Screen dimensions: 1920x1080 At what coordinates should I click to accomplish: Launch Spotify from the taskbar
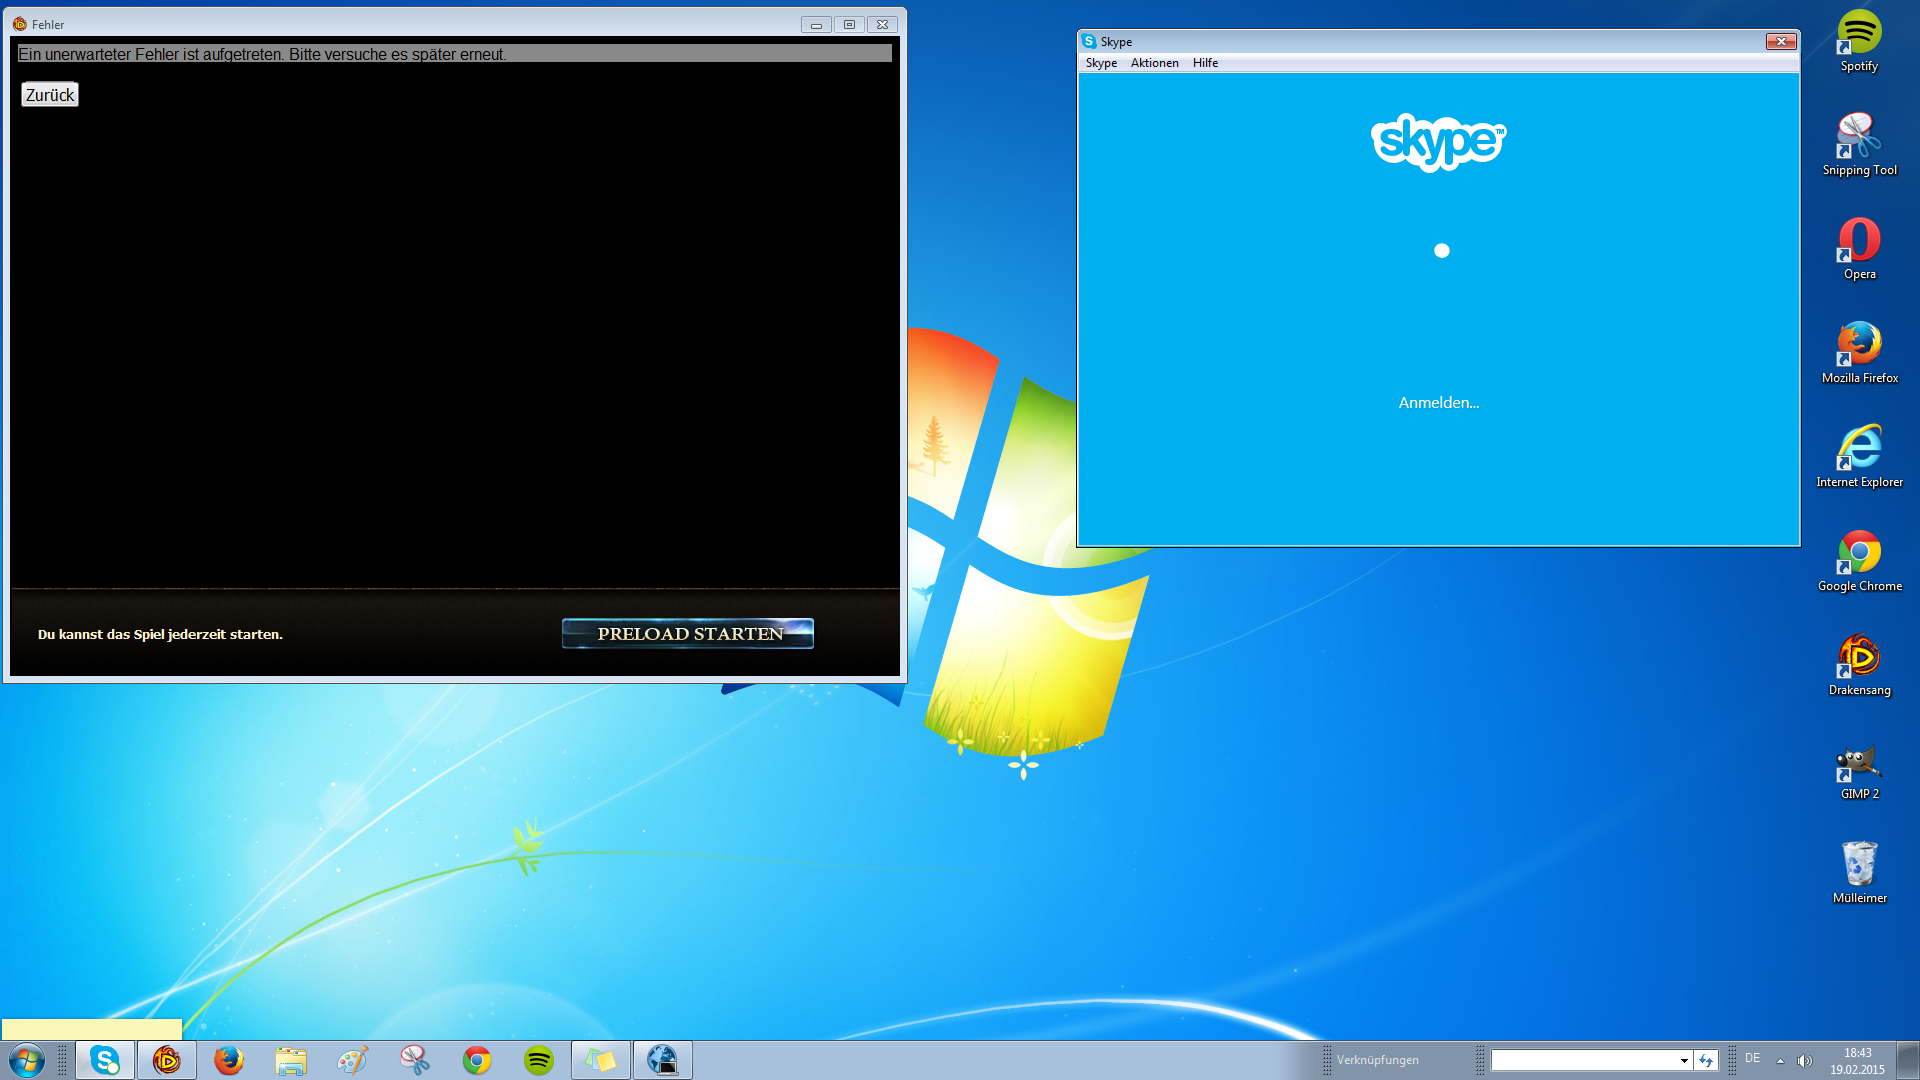tap(539, 1060)
